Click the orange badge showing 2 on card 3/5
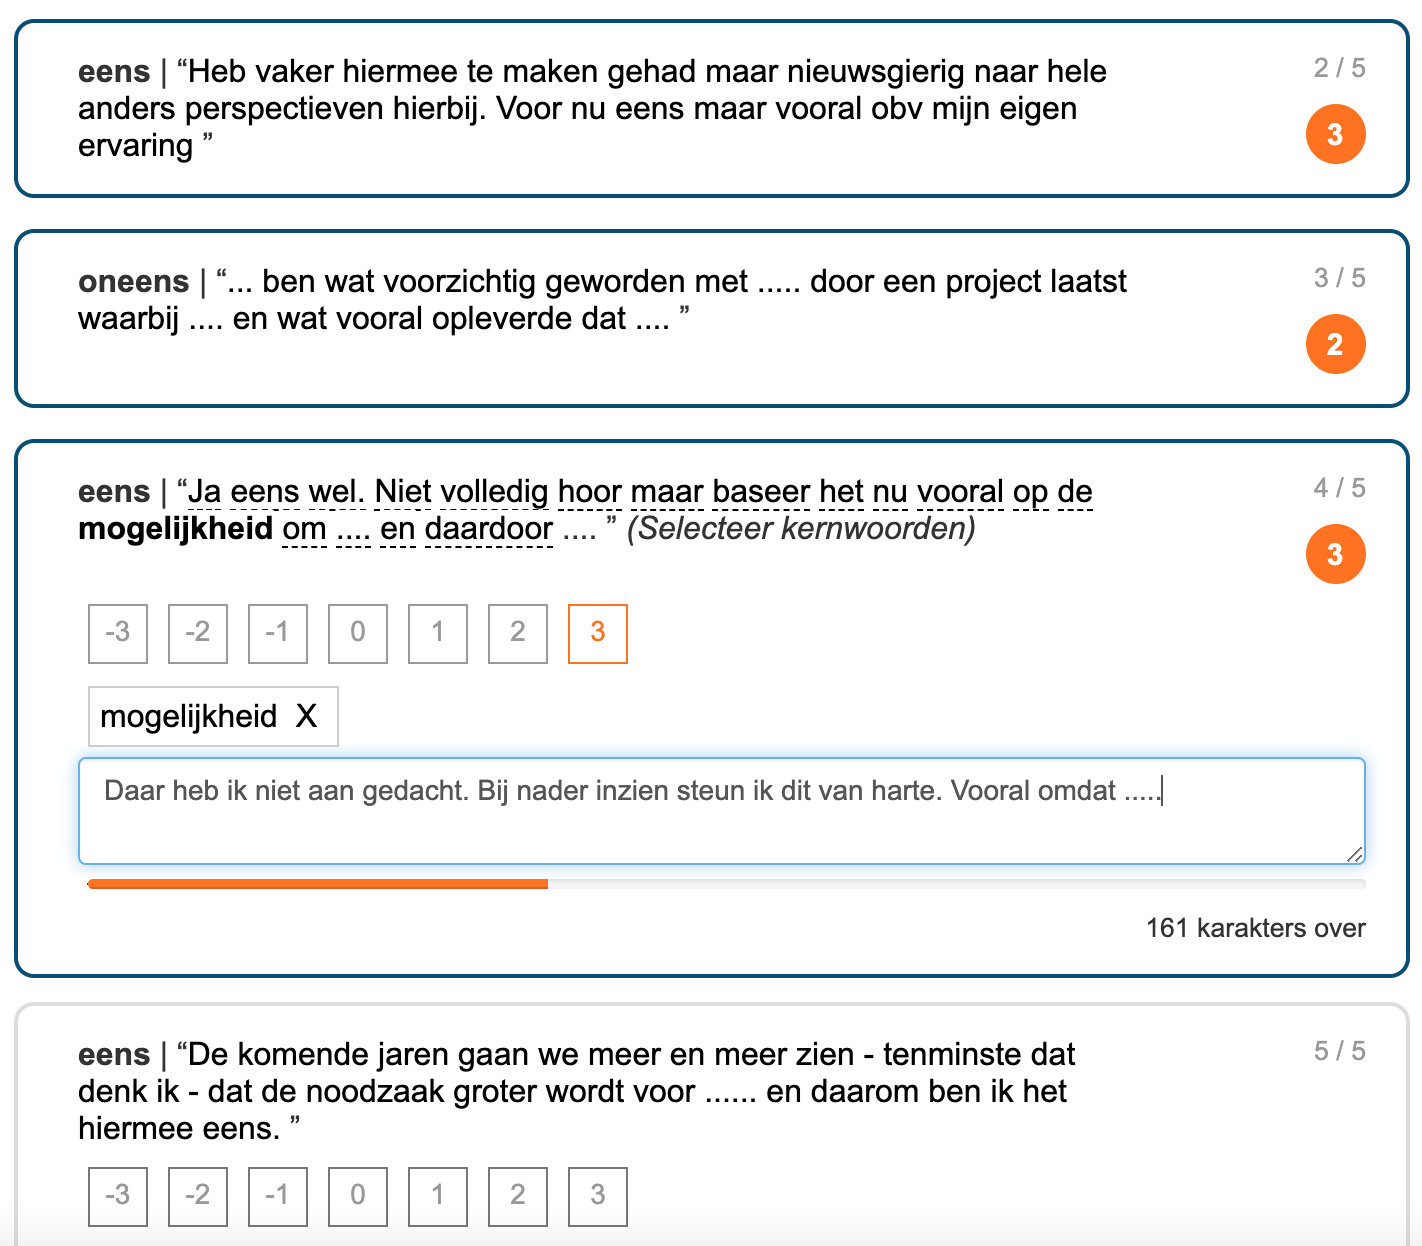1422x1246 pixels. (1335, 344)
